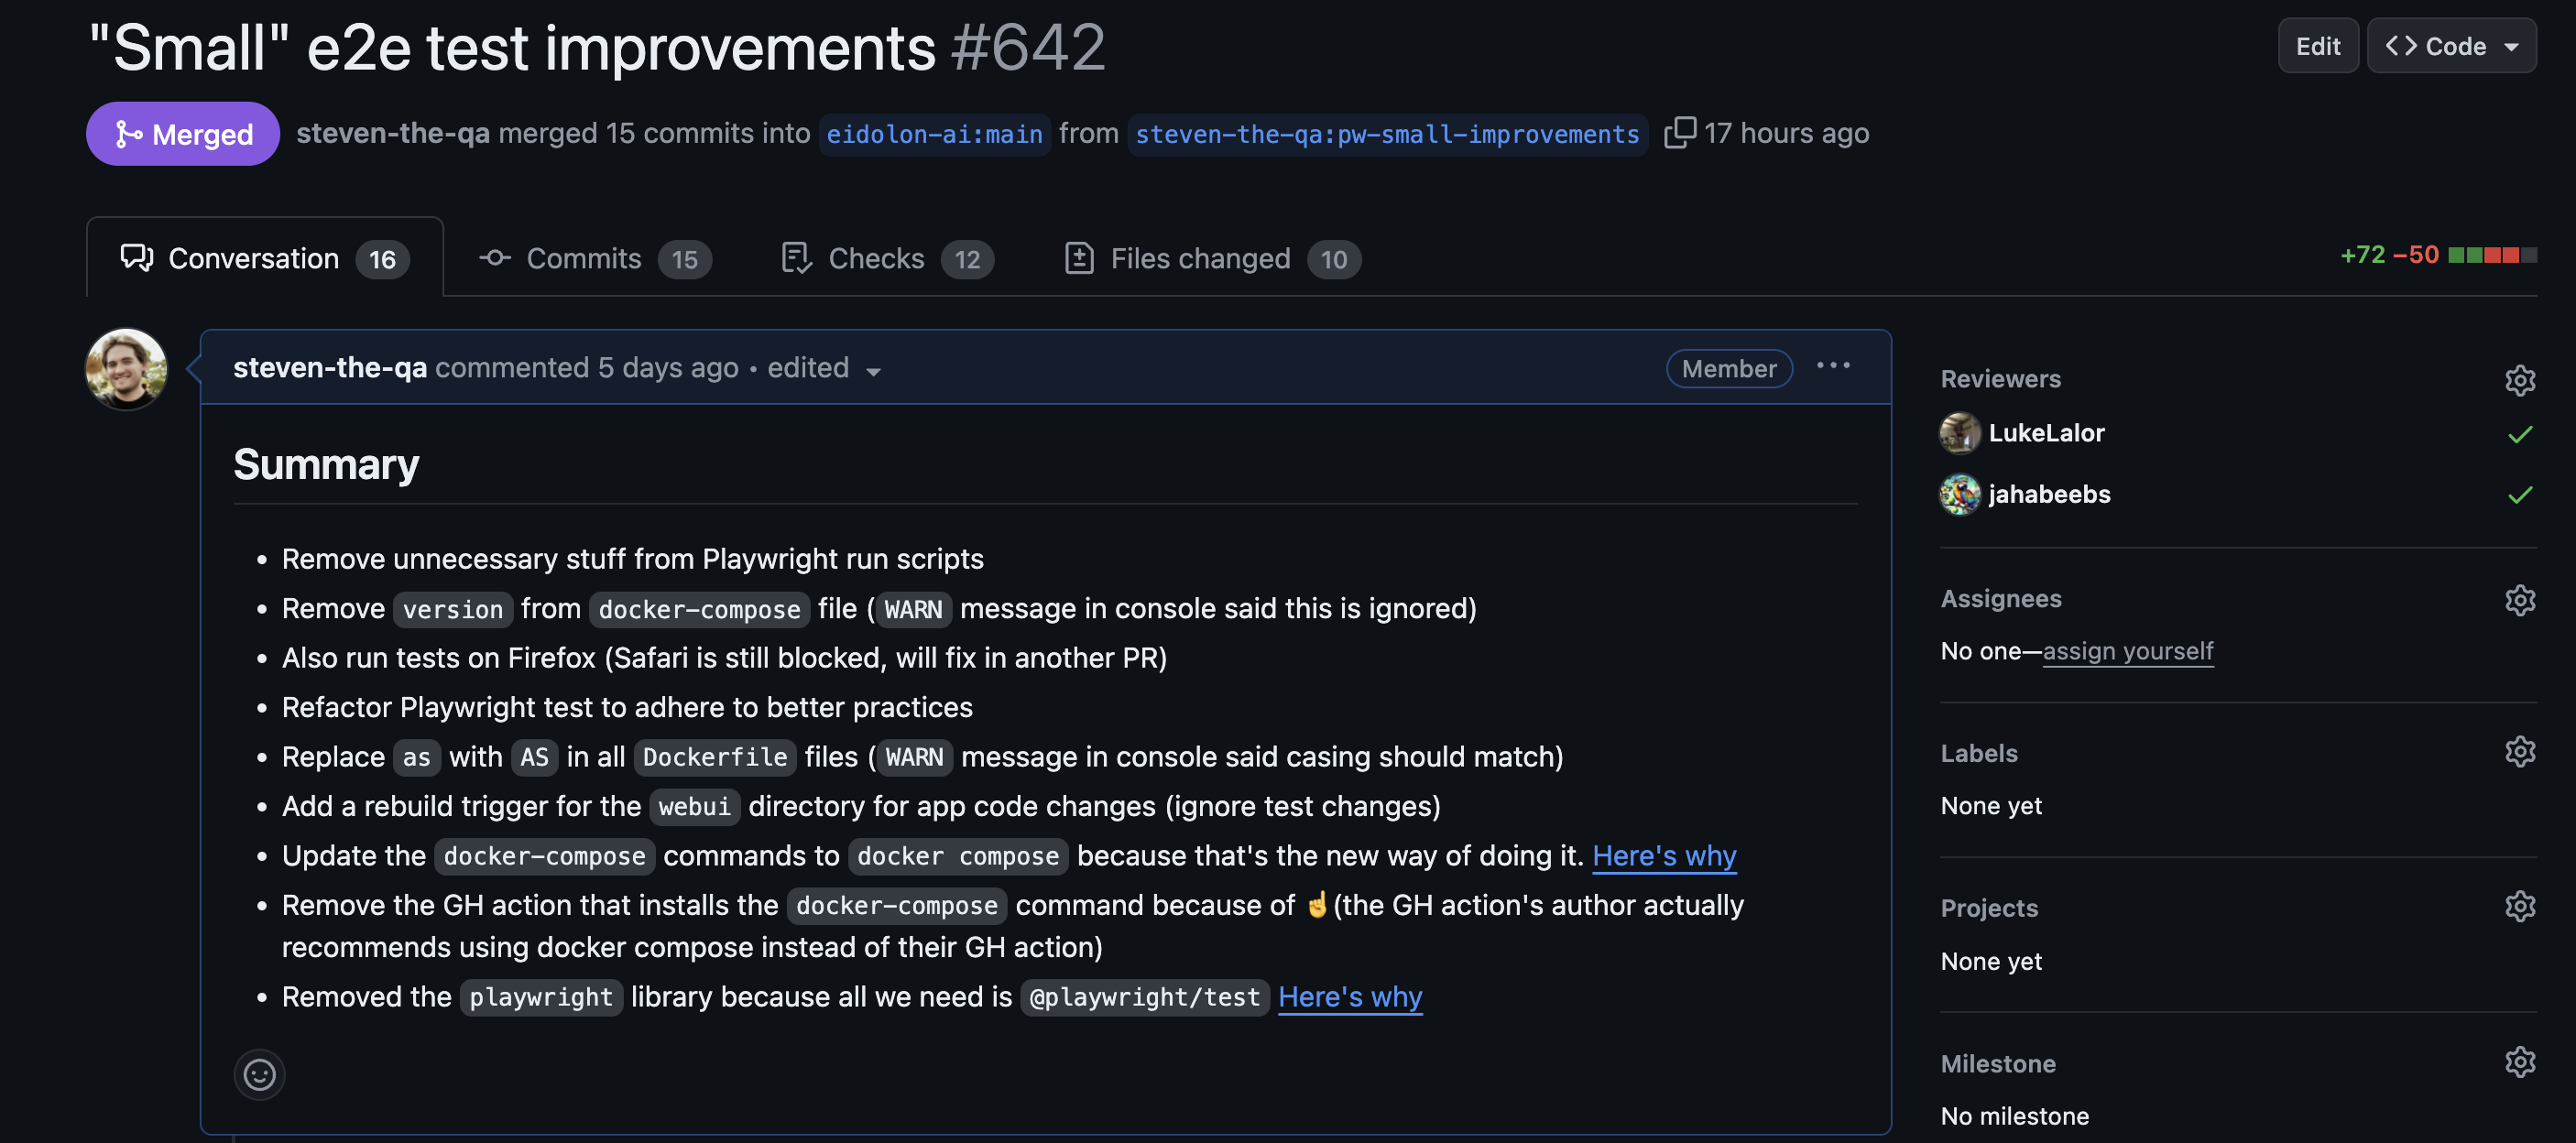Viewport: 2576px width, 1143px height.
Task: Switch to the Checks tab
Action: point(887,258)
